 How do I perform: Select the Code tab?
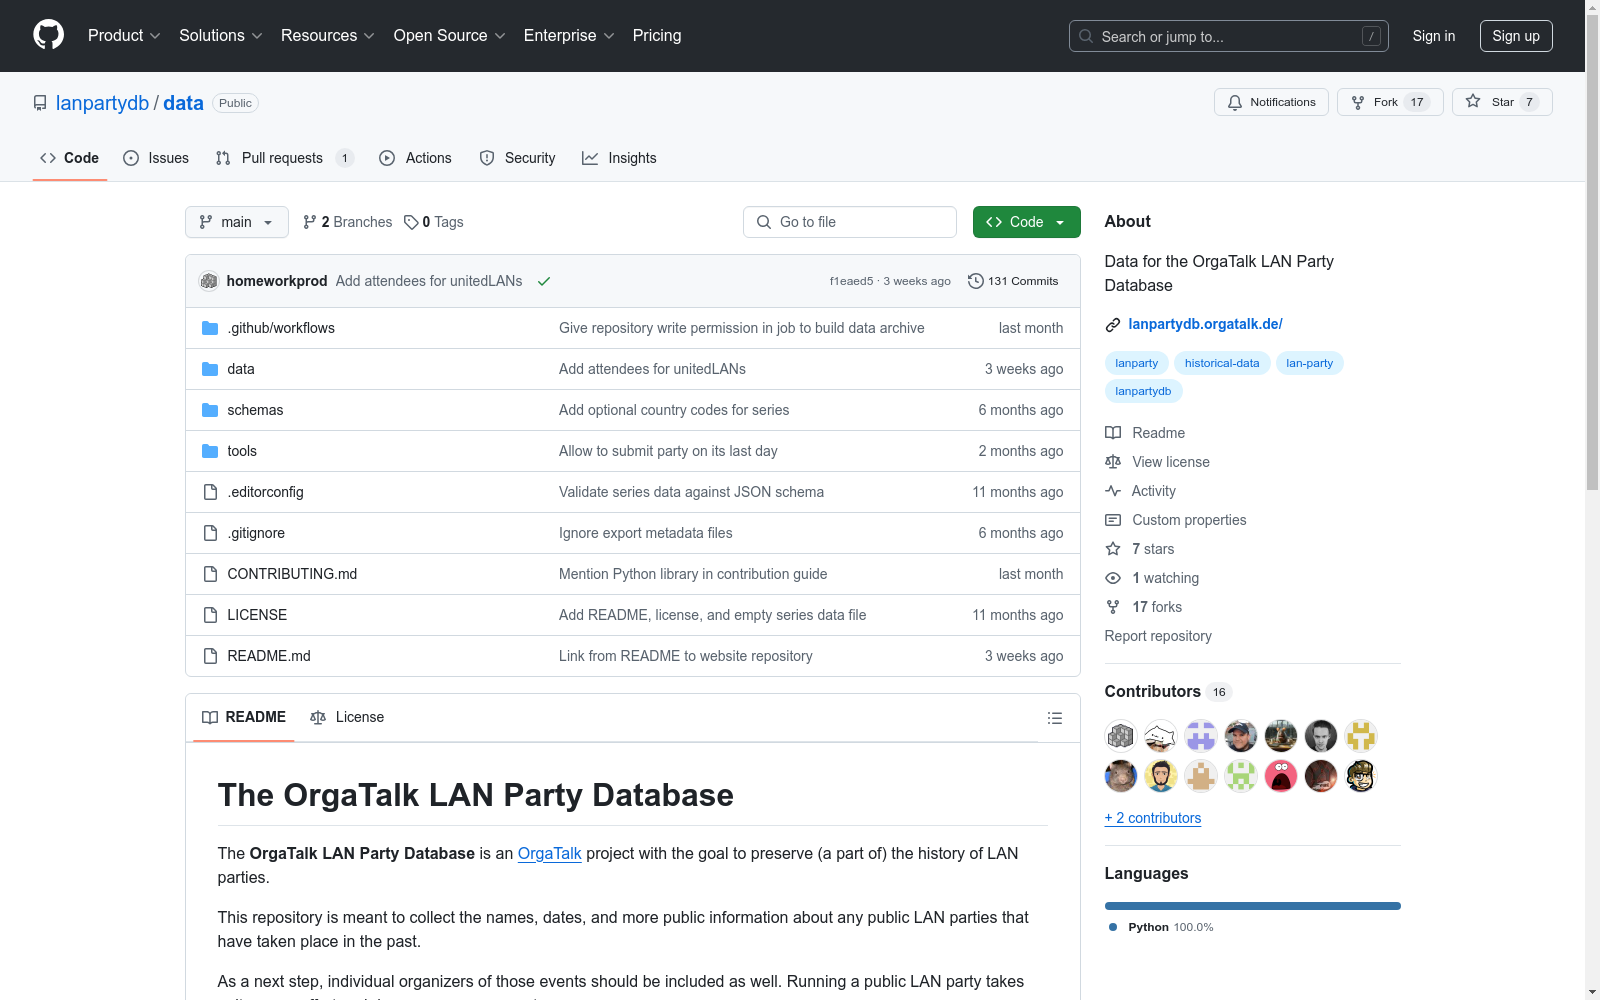[x=69, y=158]
